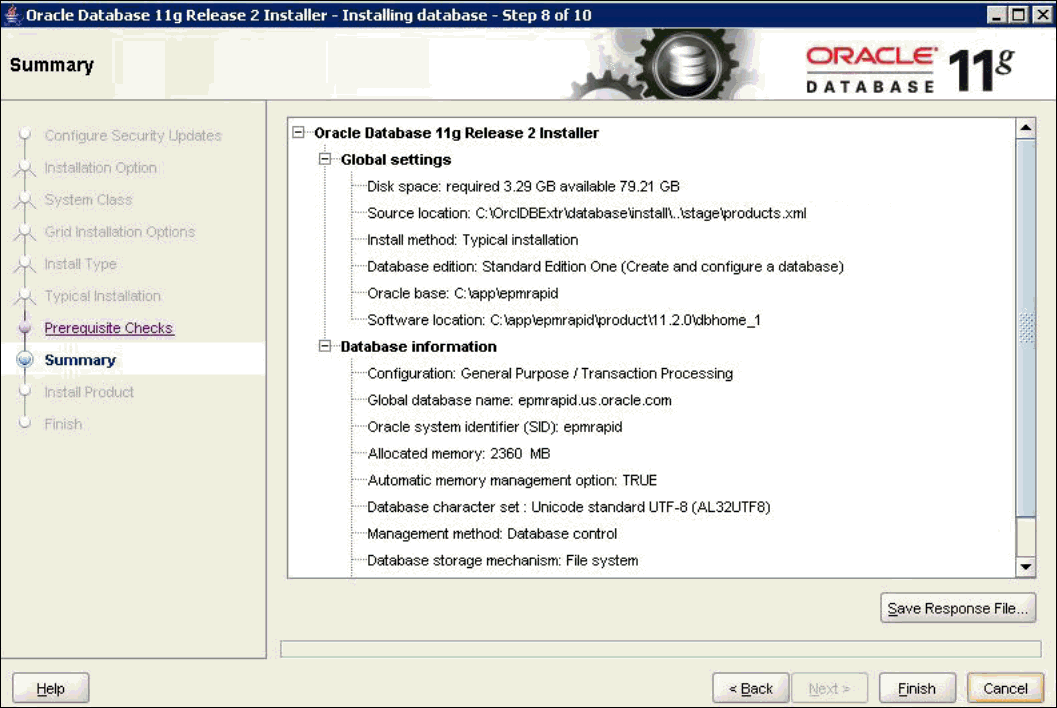Image resolution: width=1057 pixels, height=708 pixels.
Task: Select 'Database character set' row
Action: click(x=569, y=507)
